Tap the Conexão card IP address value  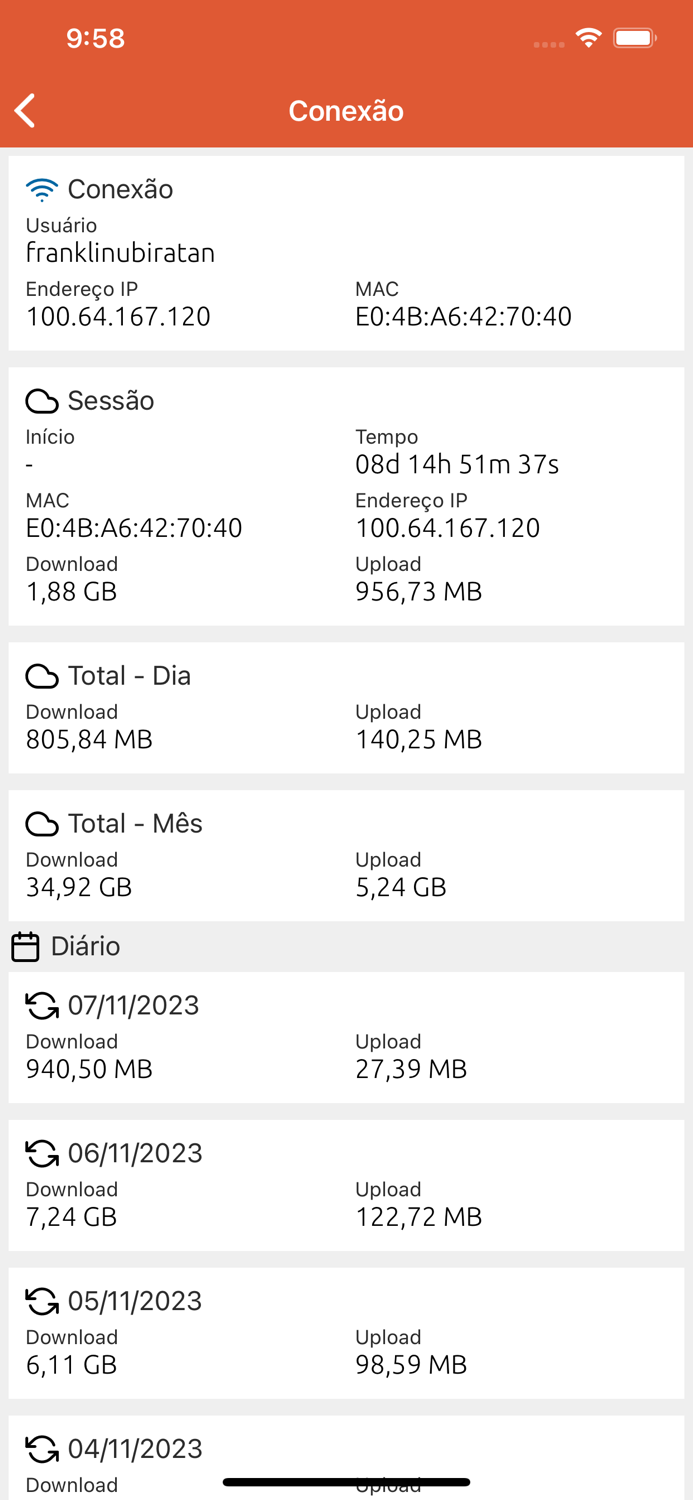(x=118, y=317)
